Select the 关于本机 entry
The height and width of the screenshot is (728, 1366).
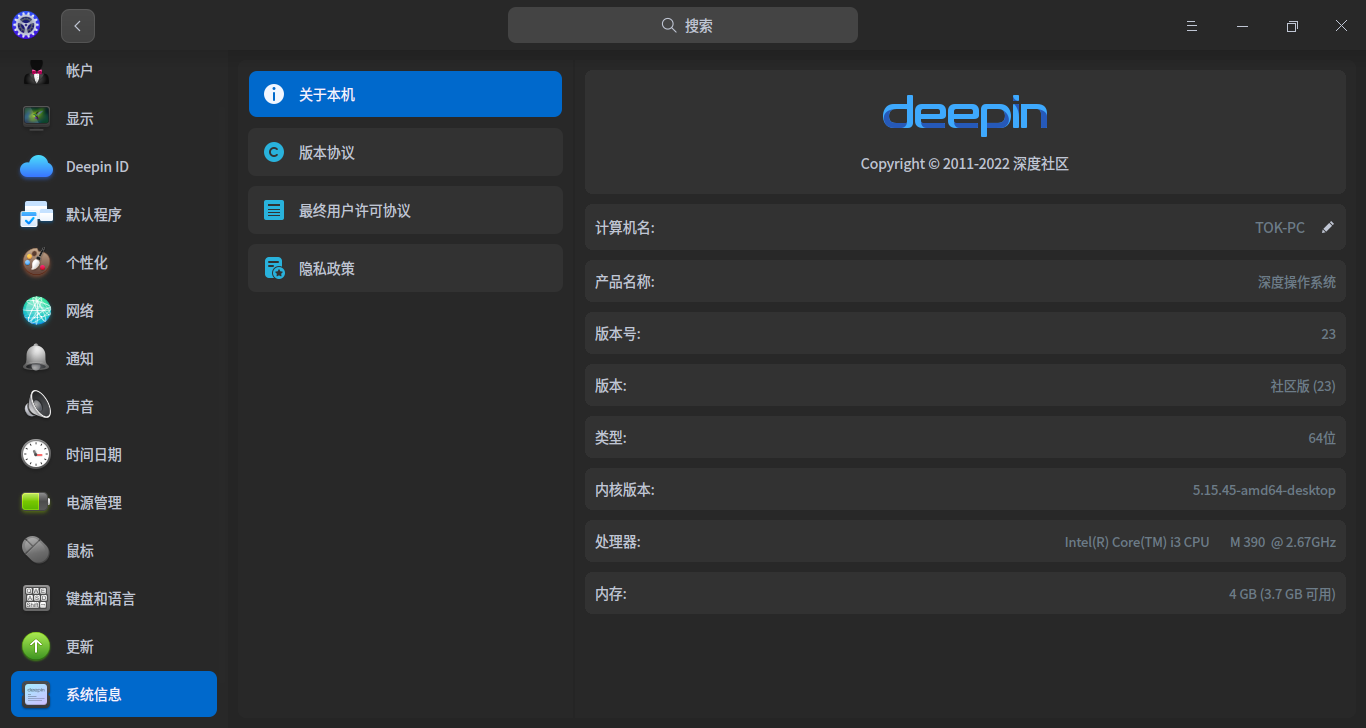(405, 93)
